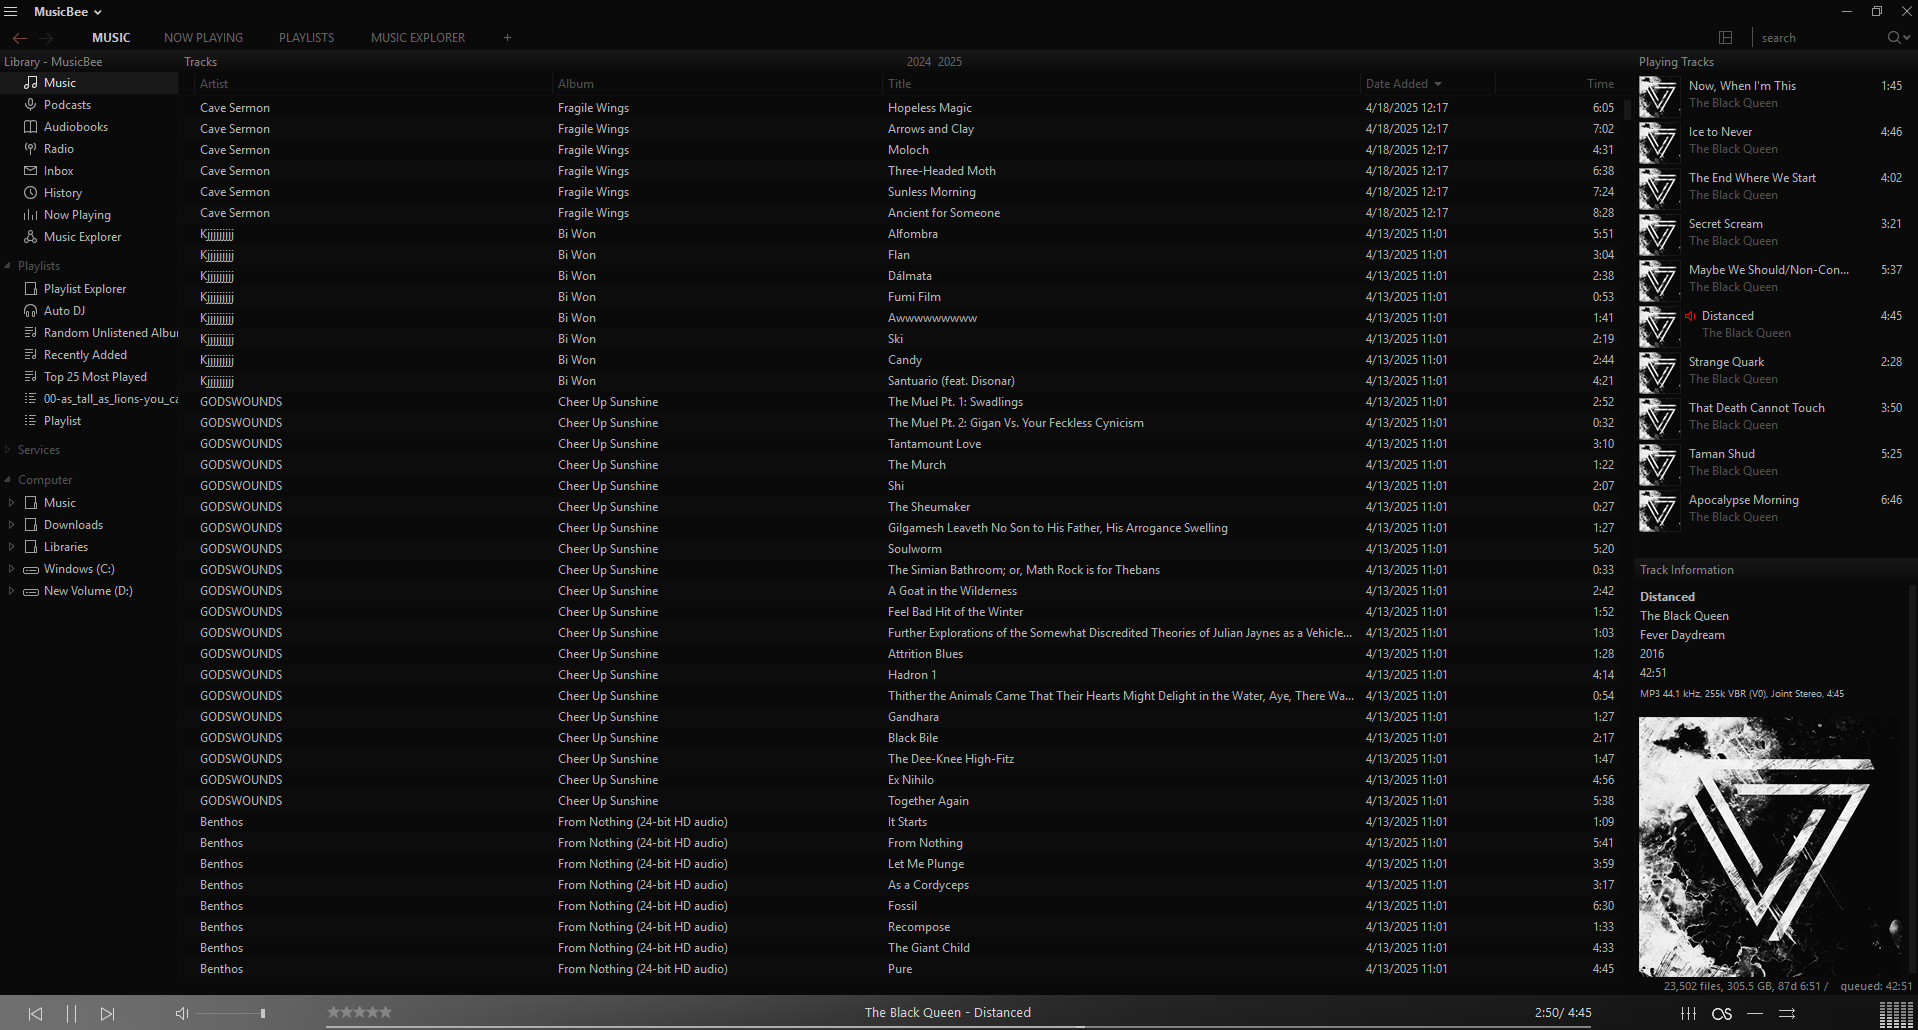Open the MusicBee title dropdown menu
Image resolution: width=1918 pixels, height=1030 pixels.
click(x=68, y=12)
